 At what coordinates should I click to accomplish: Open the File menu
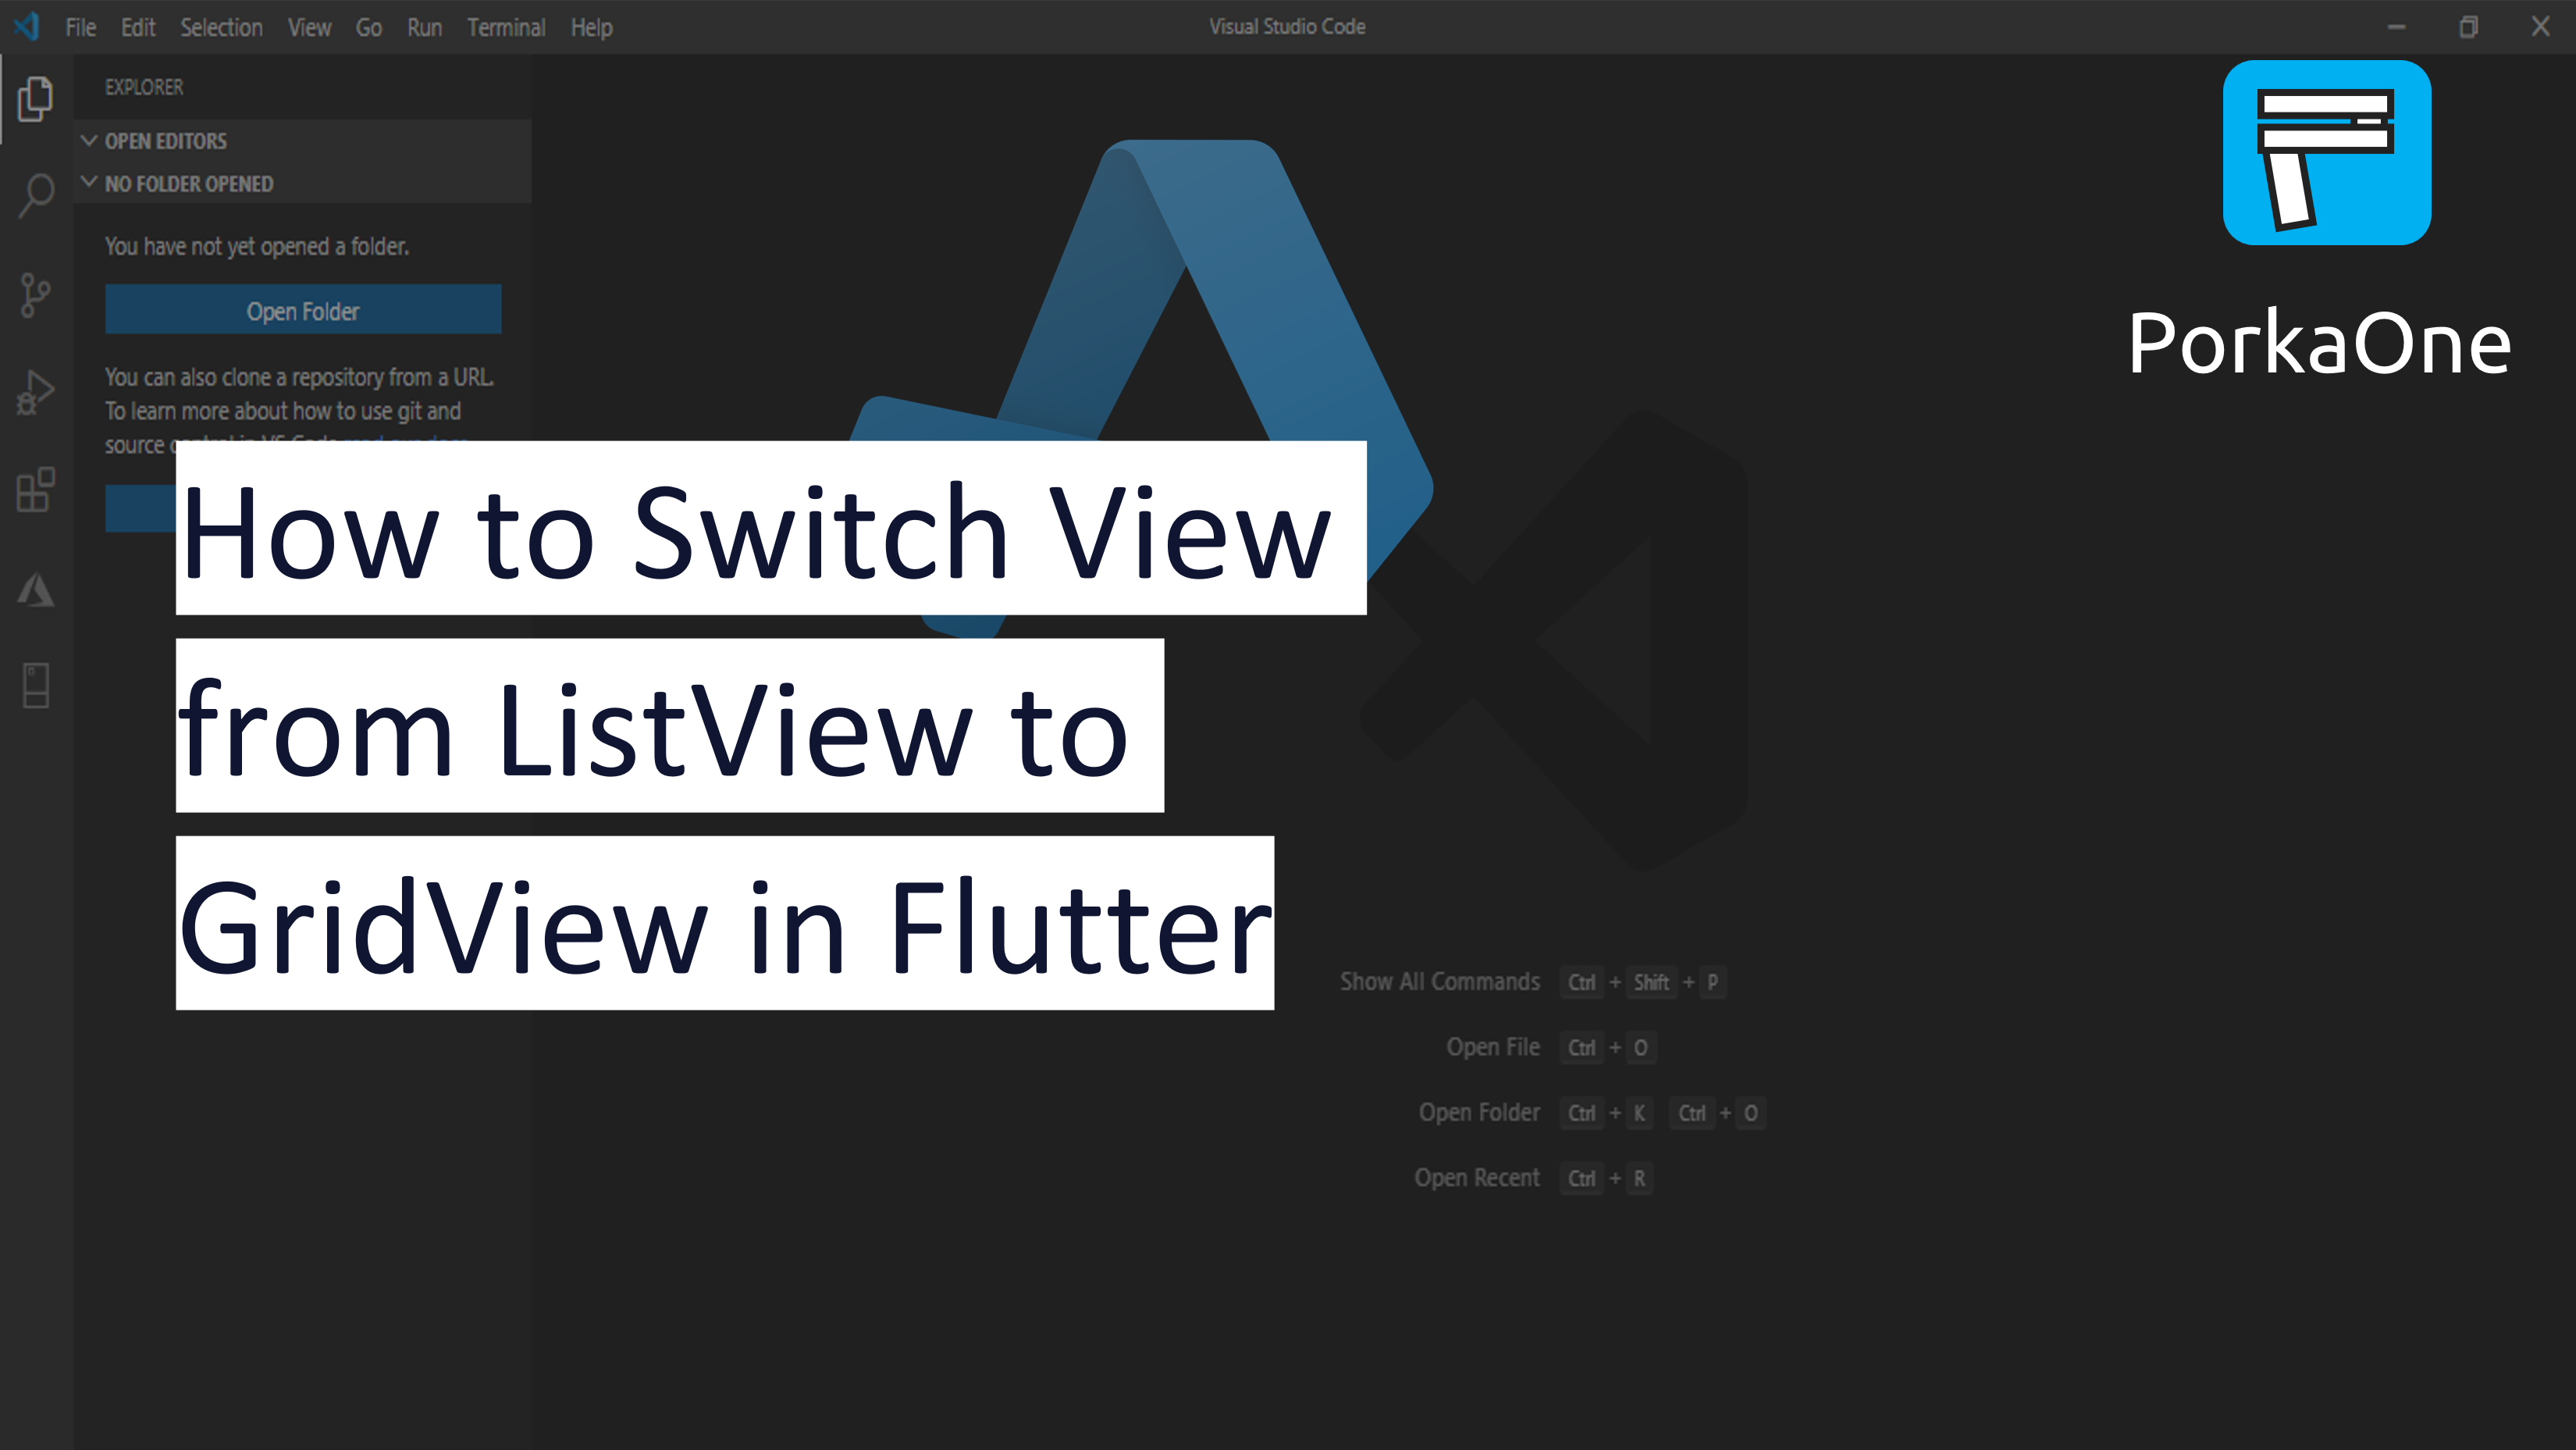[80, 27]
